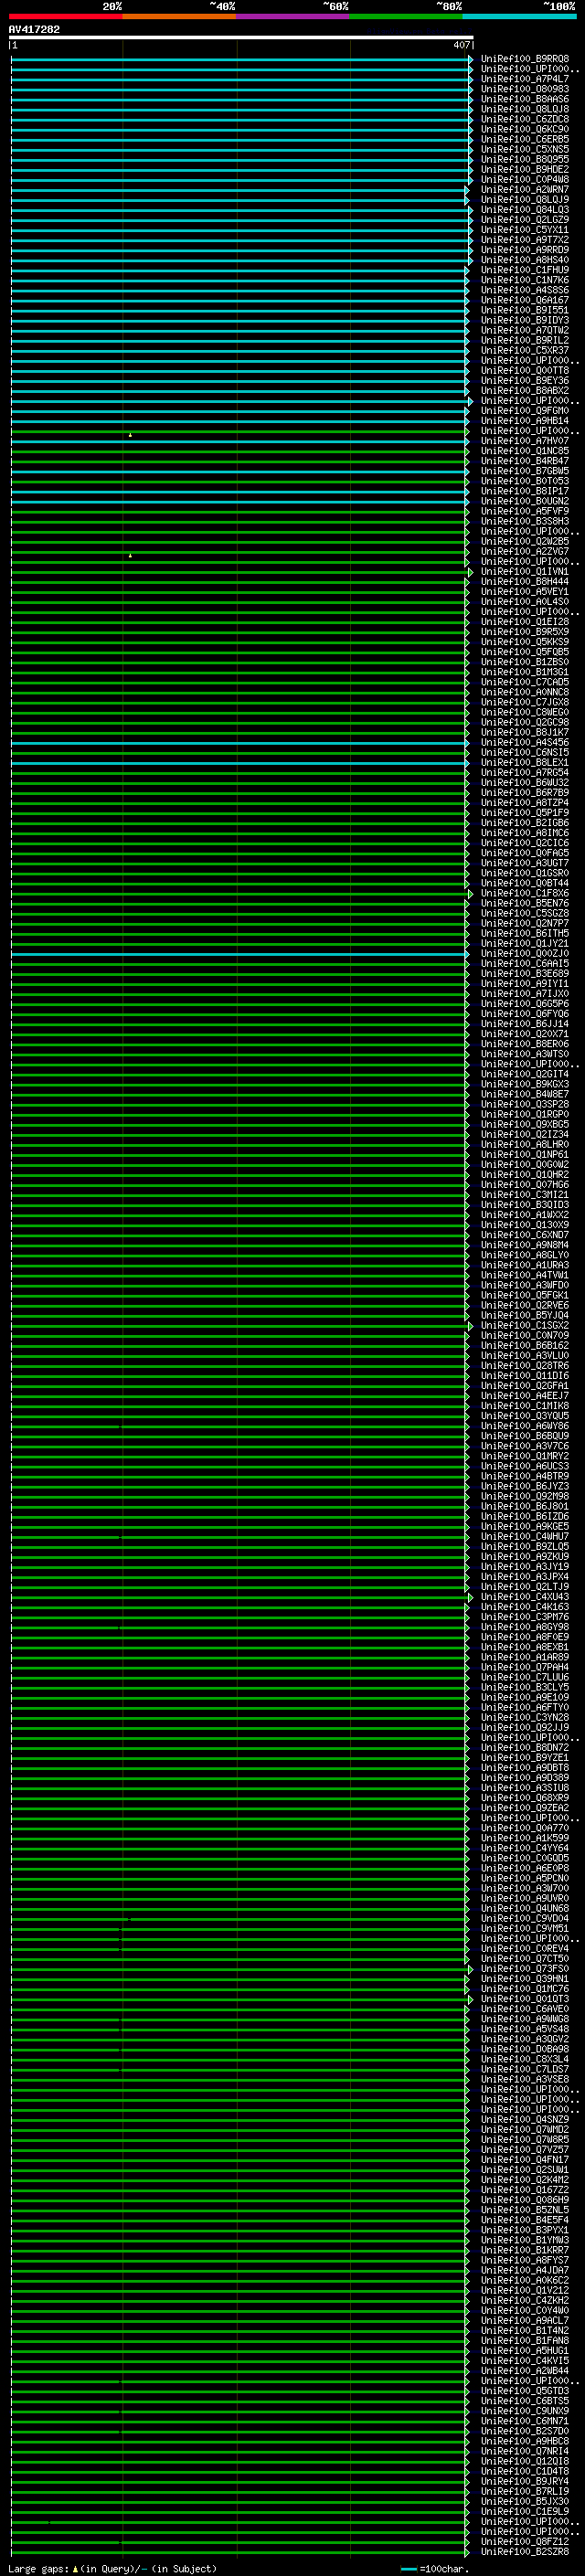Select the UniRef100_B9I551 label
585x2576 pixels.
coord(525,310)
